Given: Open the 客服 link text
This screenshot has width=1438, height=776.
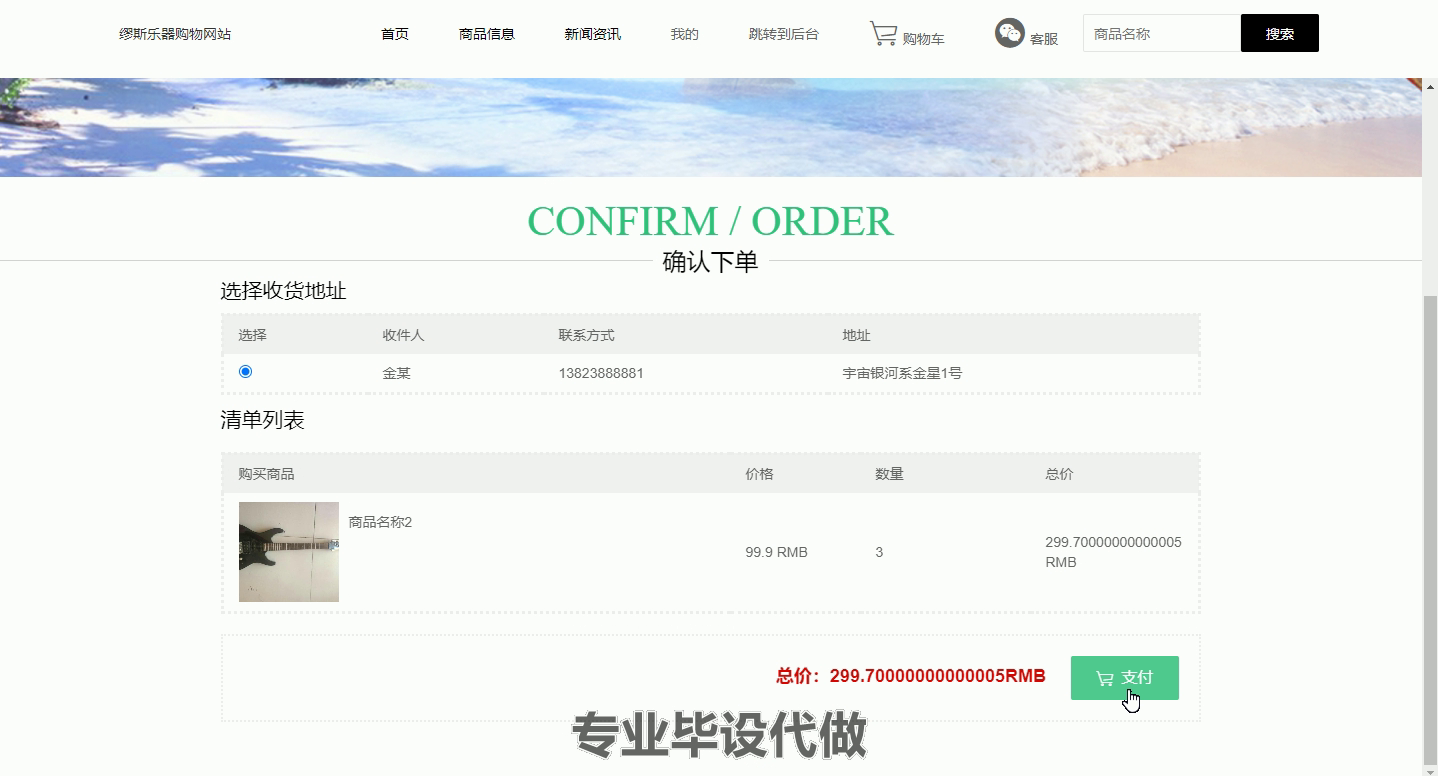Looking at the screenshot, I should point(1044,39).
